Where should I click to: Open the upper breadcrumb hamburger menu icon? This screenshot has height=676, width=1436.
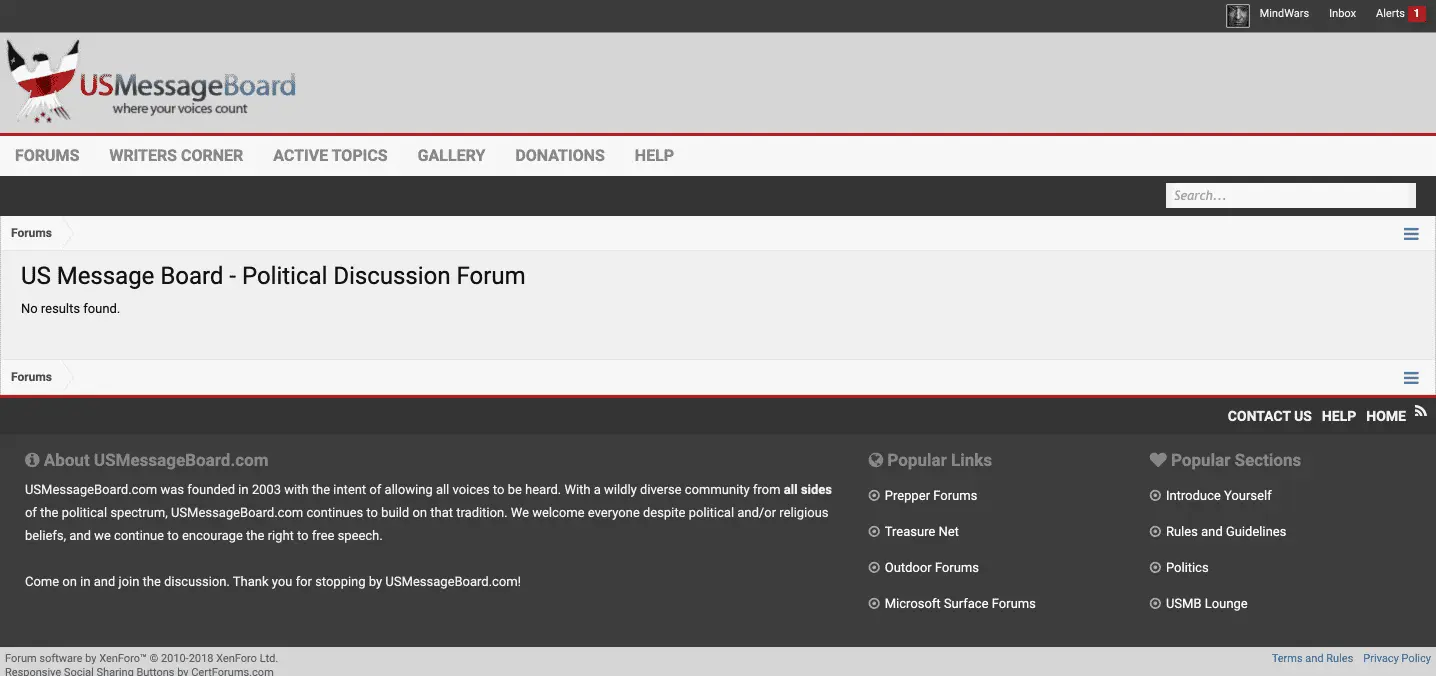point(1411,234)
